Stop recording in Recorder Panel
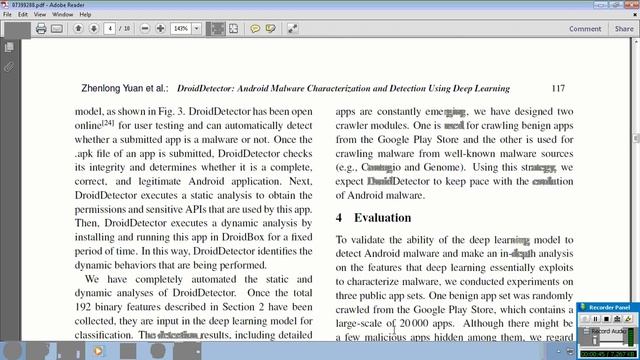Viewport: 640px width, 360px height. coord(607,319)
